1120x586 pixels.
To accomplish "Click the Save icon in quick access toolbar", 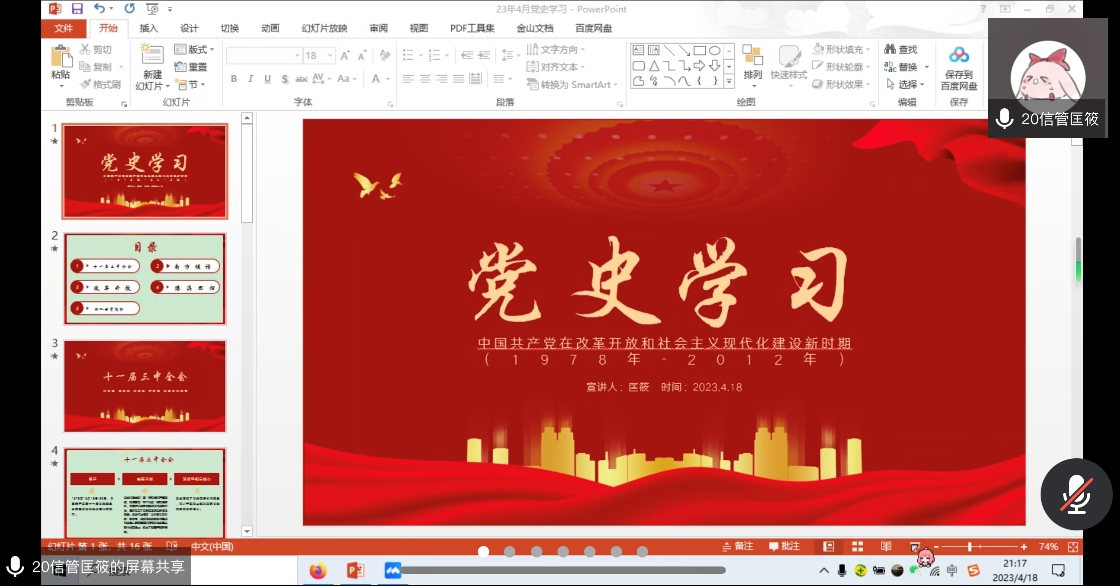I will (76, 9).
